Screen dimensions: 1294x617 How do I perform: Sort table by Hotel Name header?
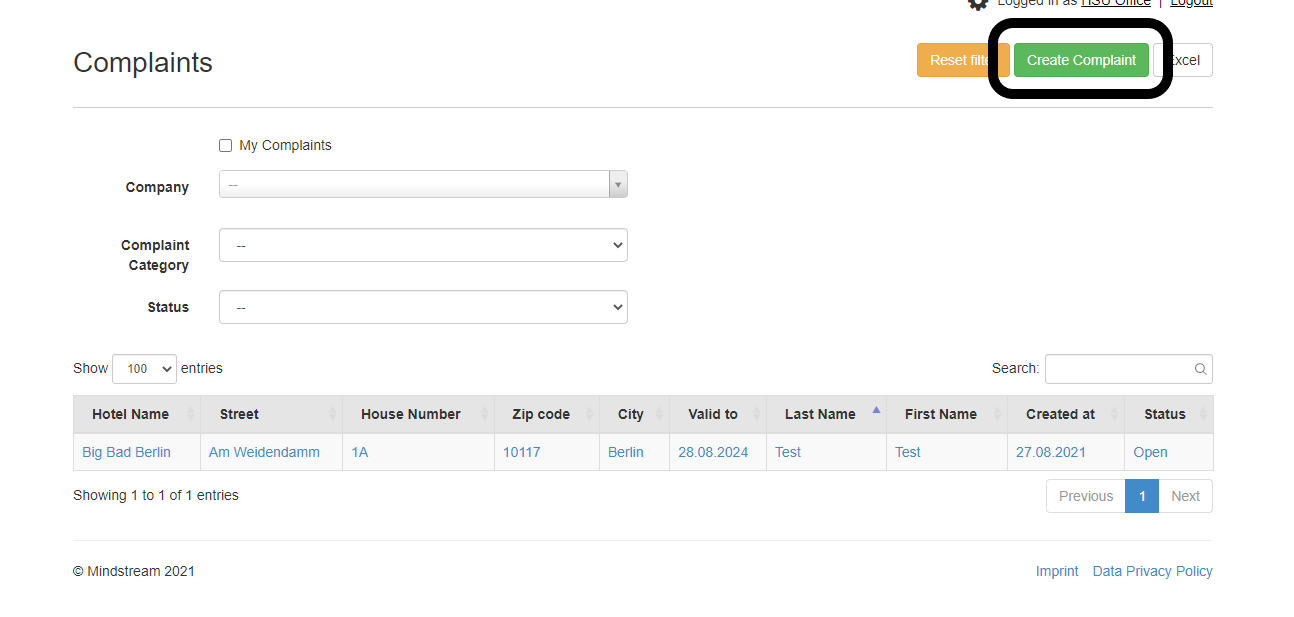click(x=130, y=414)
